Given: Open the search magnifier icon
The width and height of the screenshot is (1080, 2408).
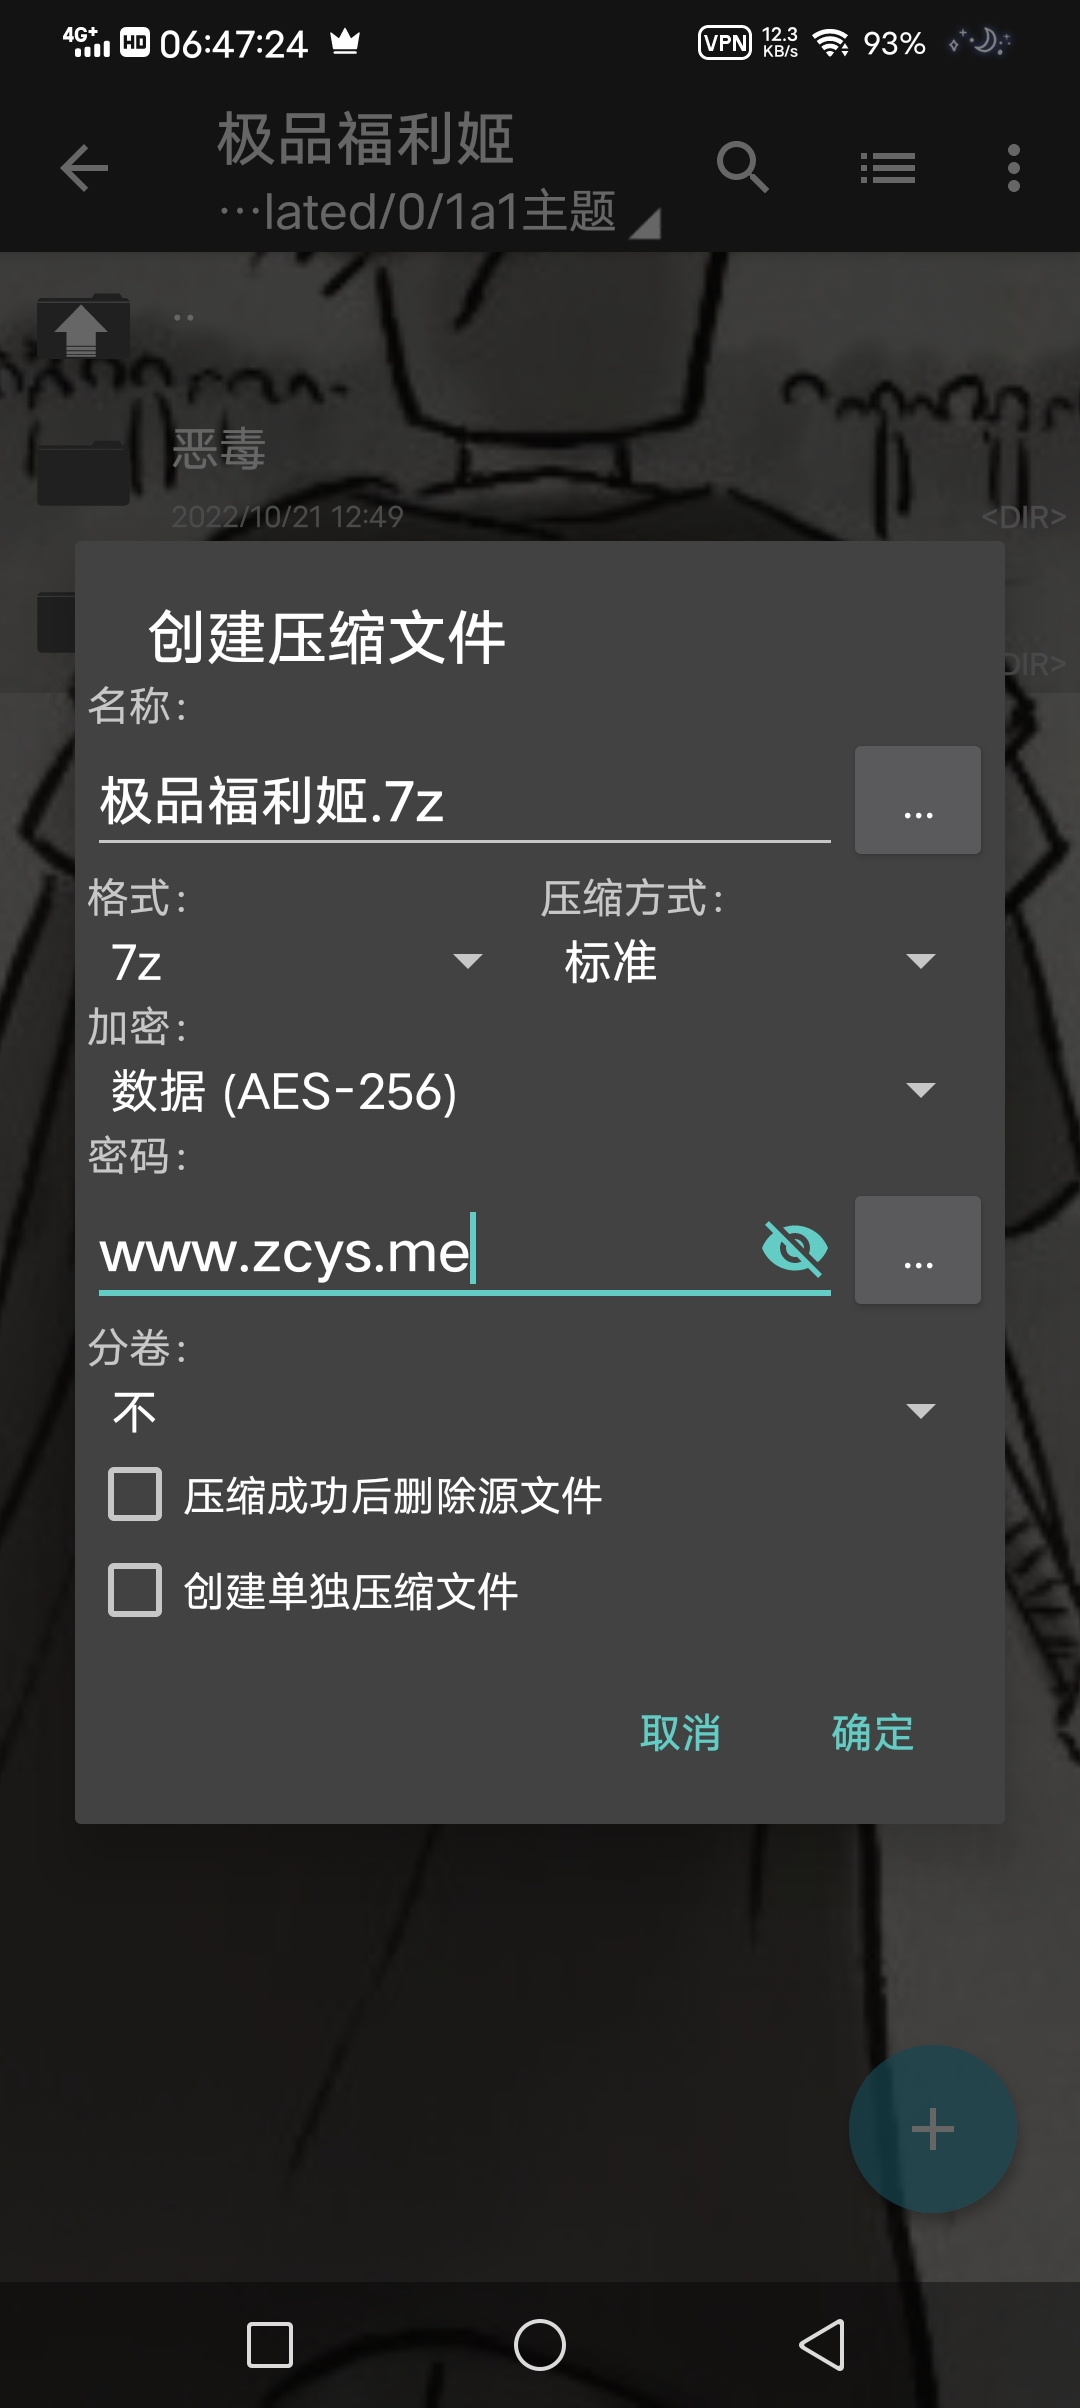Looking at the screenshot, I should click(x=742, y=167).
